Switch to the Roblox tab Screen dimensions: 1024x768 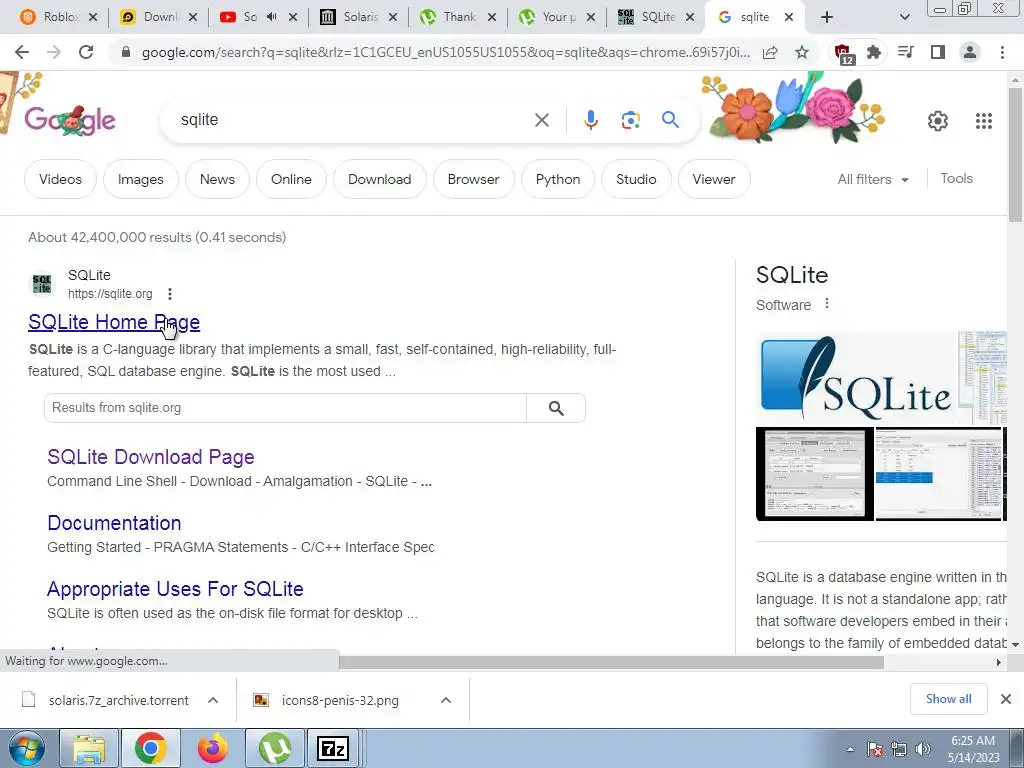59,17
